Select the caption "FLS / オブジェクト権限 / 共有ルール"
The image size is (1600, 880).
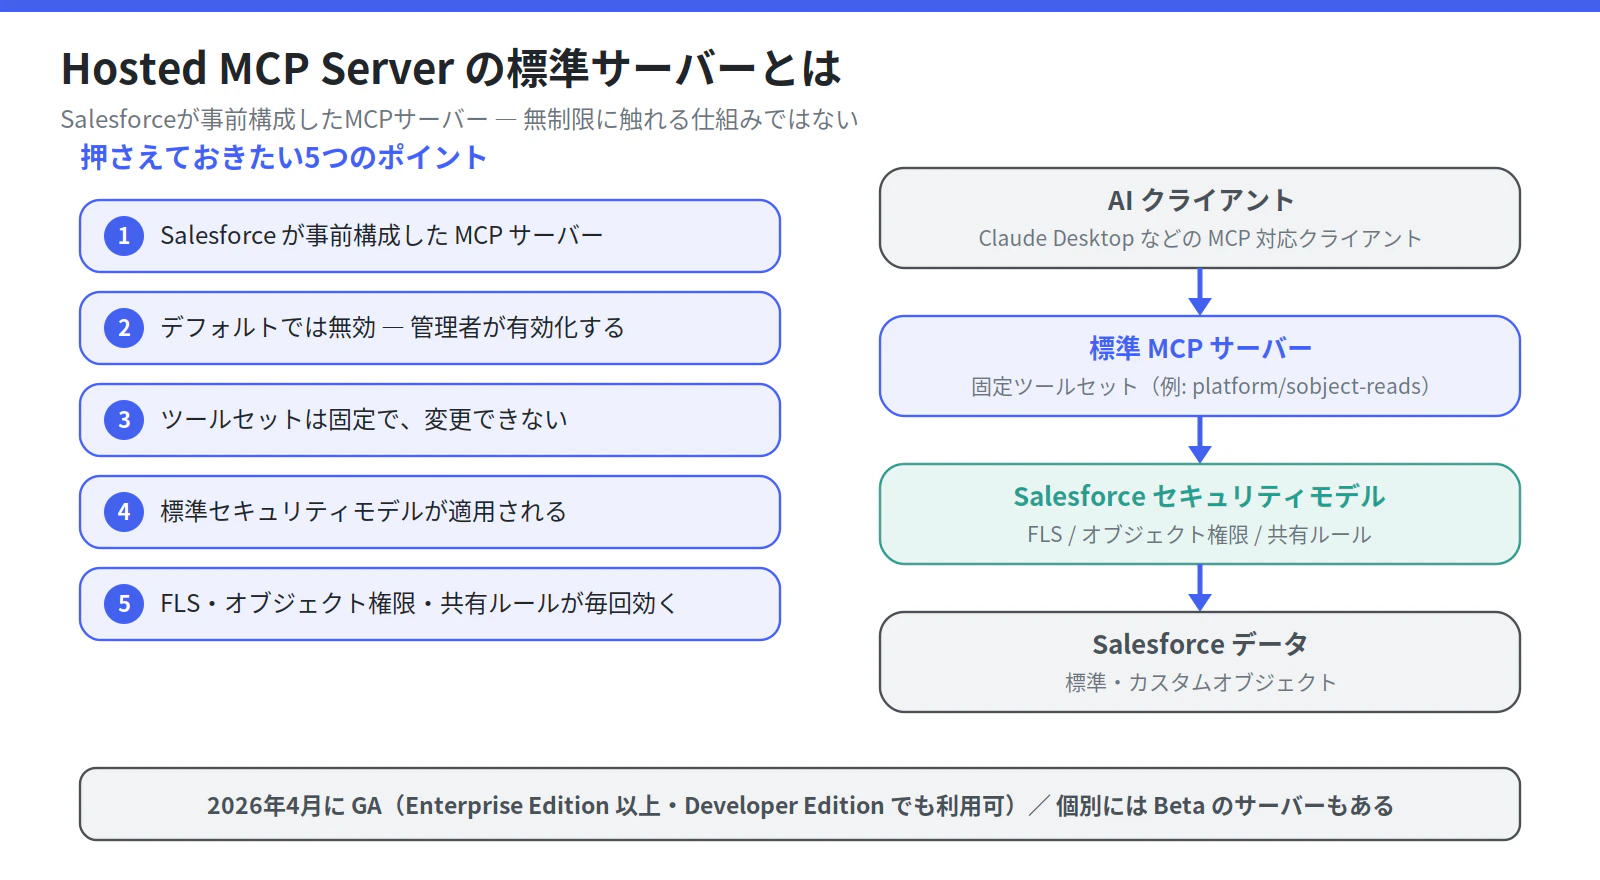1200,535
